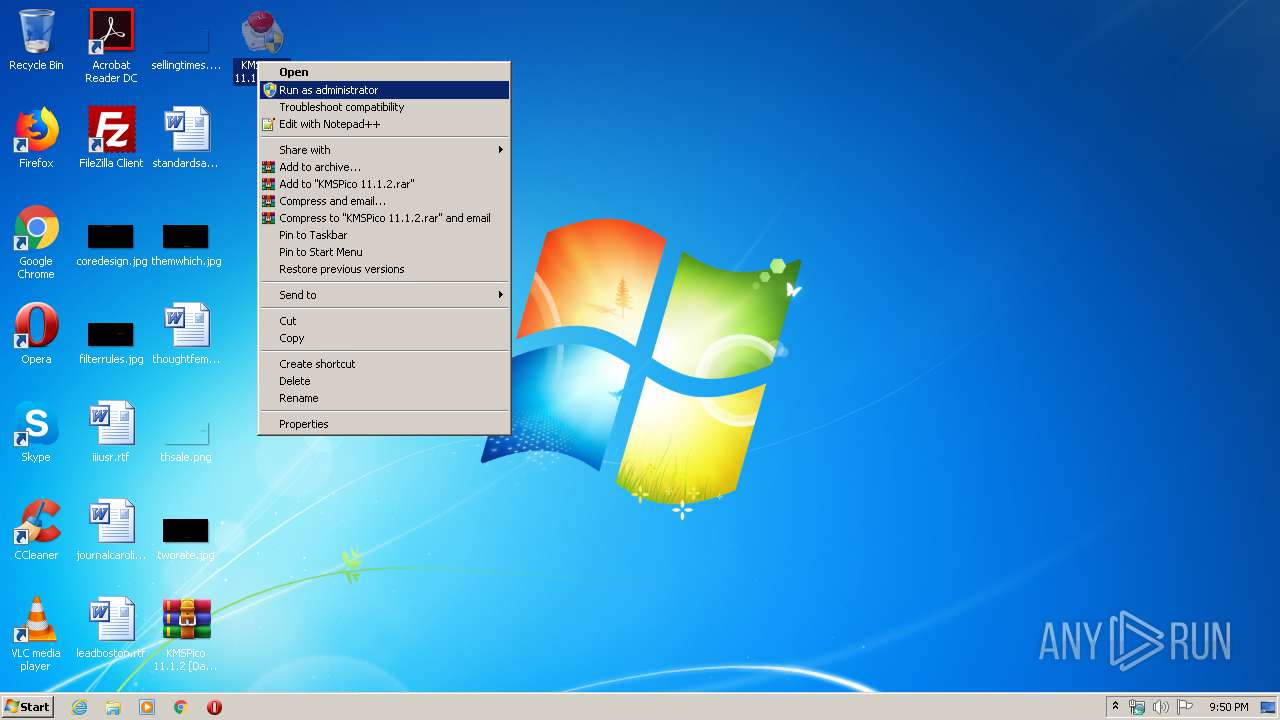This screenshot has width=1280, height=720.
Task: Launch Windows Media Player from the taskbar
Action: point(147,707)
